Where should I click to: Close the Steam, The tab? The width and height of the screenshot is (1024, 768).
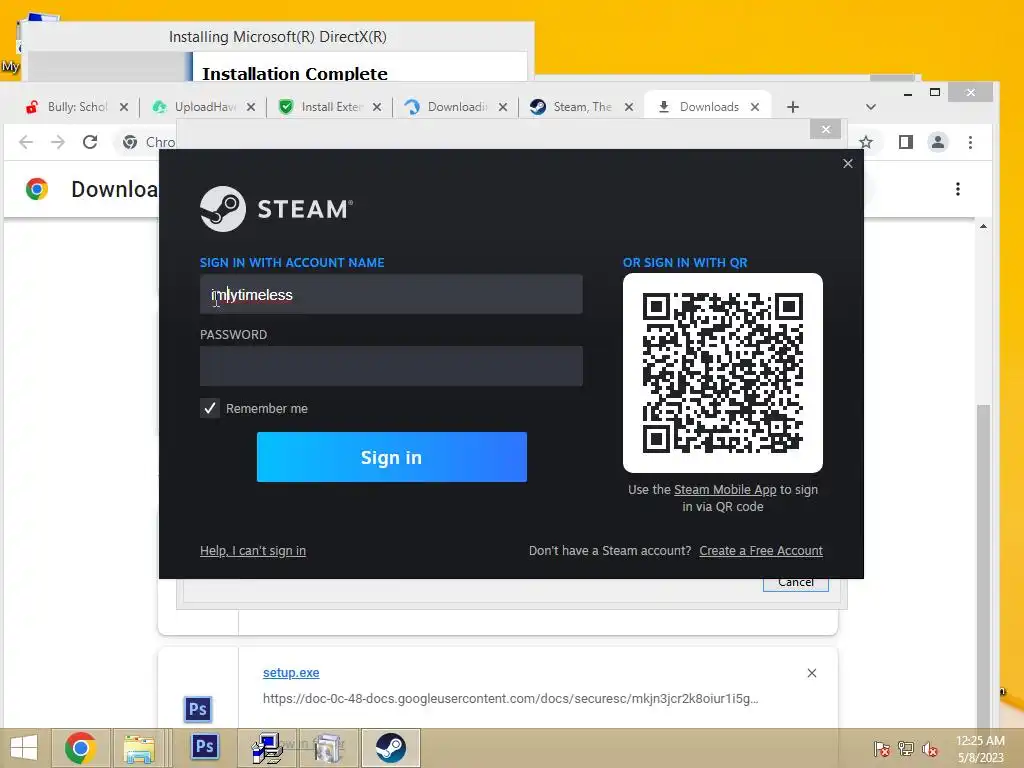click(629, 107)
